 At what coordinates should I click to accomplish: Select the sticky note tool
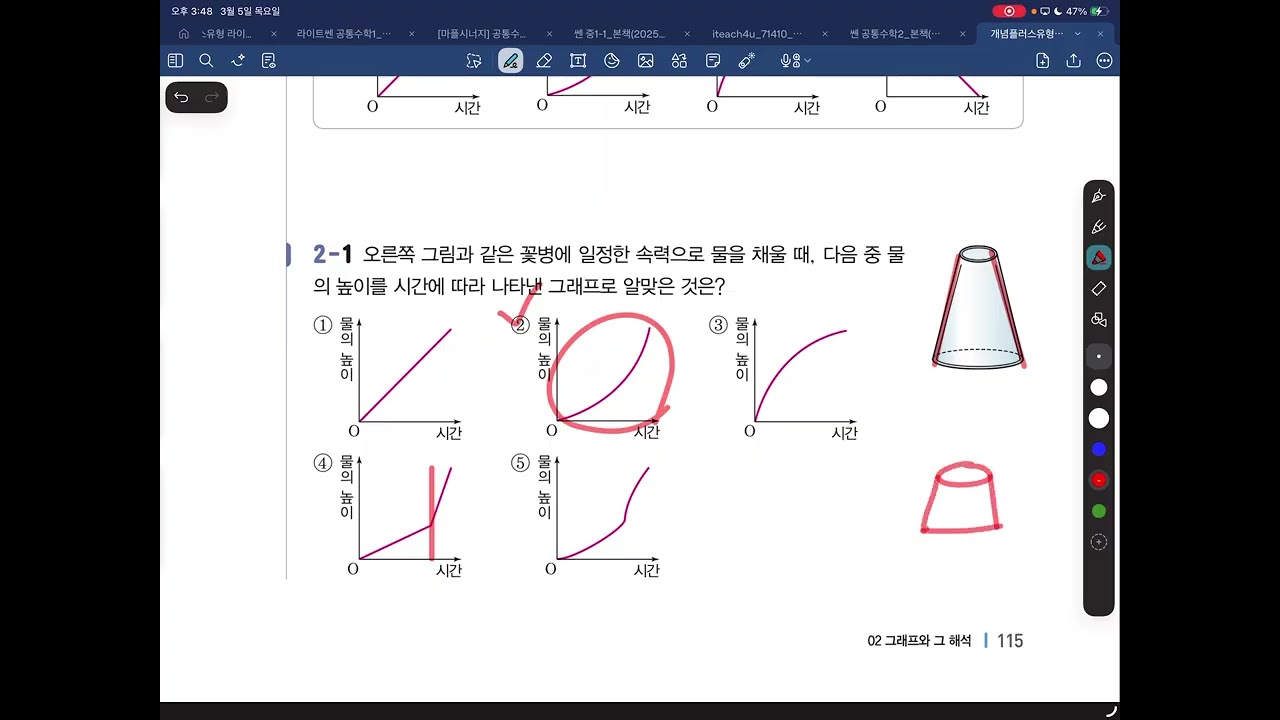point(713,61)
